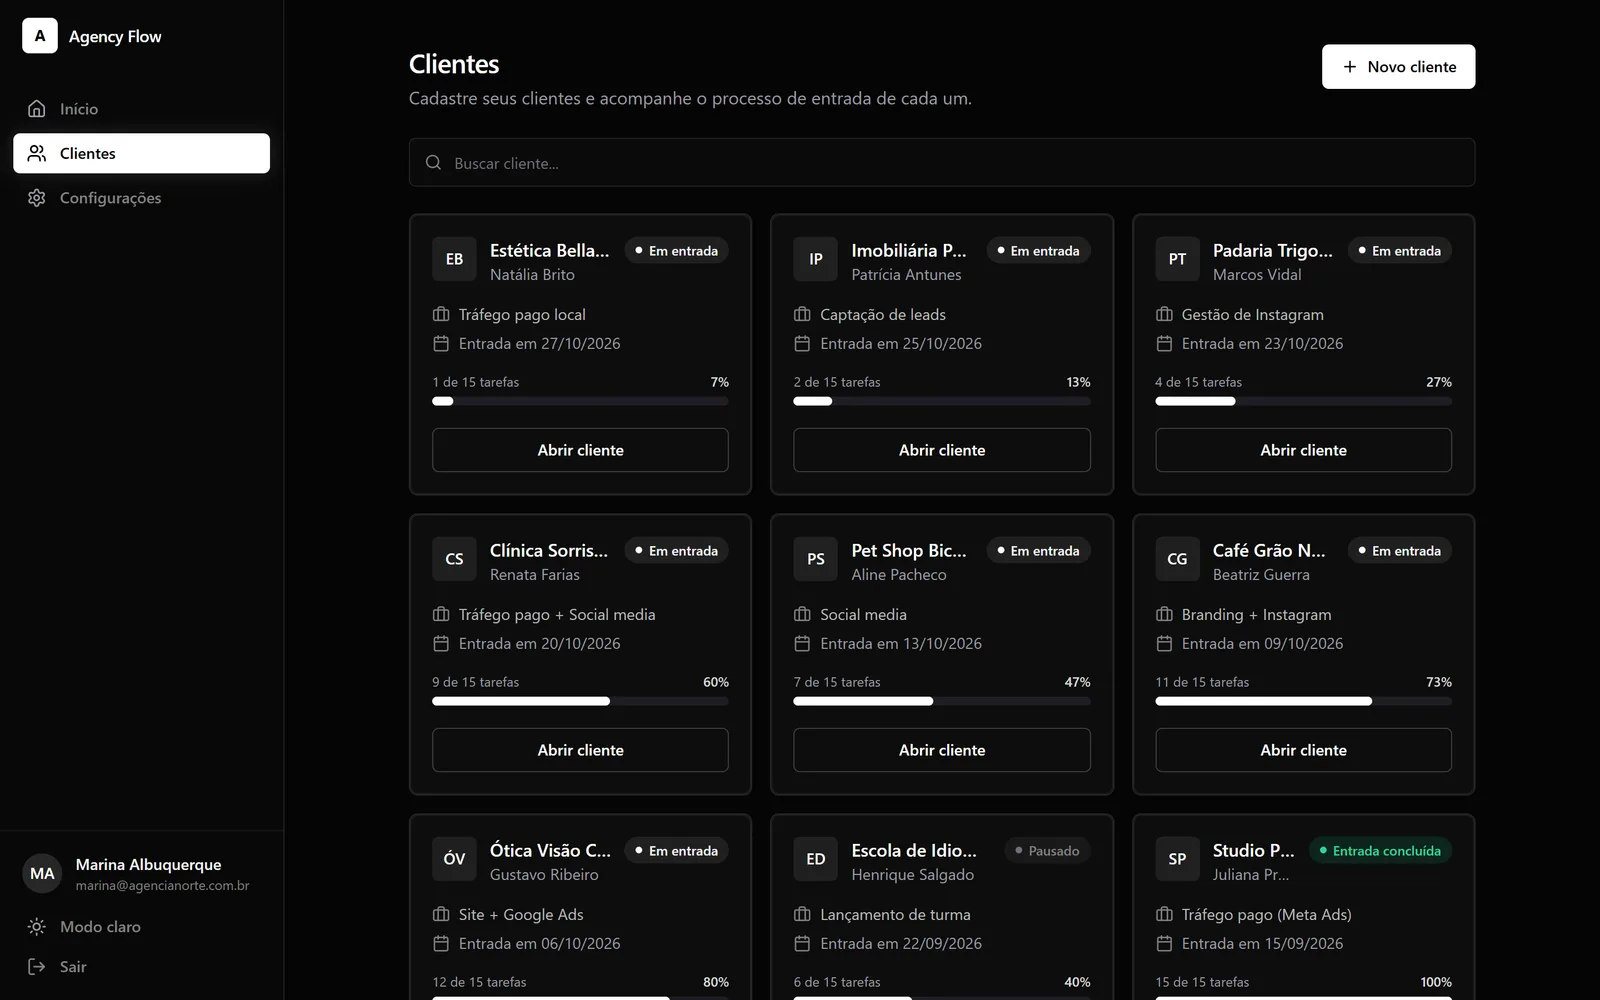Click the SP avatar of Studio card
Image resolution: width=1600 pixels, height=1000 pixels.
pyautogui.click(x=1177, y=859)
